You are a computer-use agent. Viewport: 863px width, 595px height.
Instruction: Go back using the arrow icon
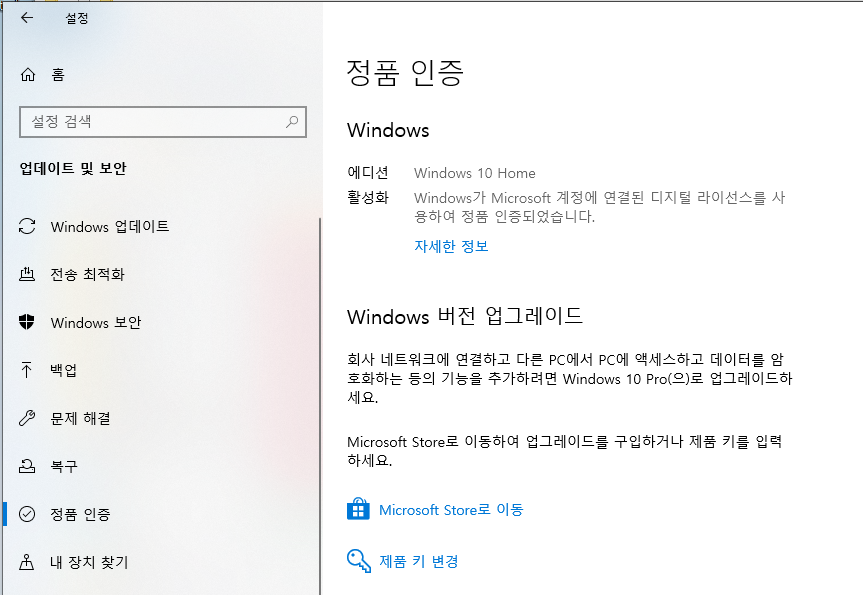click(26, 18)
